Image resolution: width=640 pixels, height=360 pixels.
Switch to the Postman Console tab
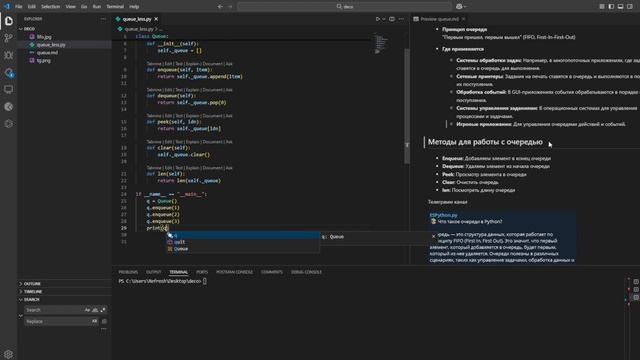pyautogui.click(x=234, y=272)
